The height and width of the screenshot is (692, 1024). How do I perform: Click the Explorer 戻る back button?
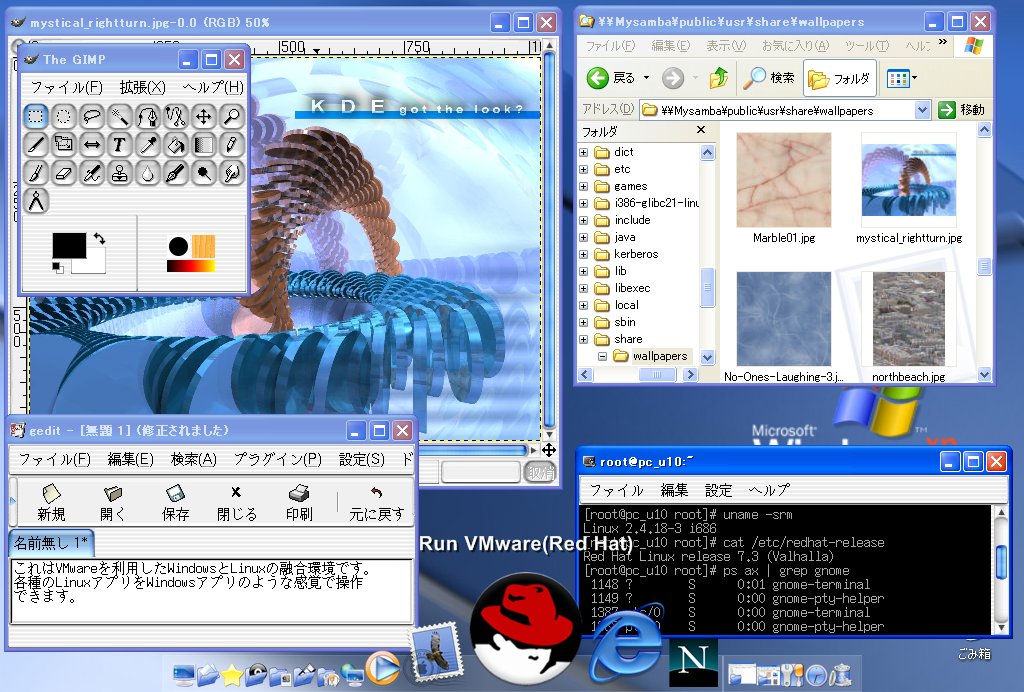click(x=611, y=78)
